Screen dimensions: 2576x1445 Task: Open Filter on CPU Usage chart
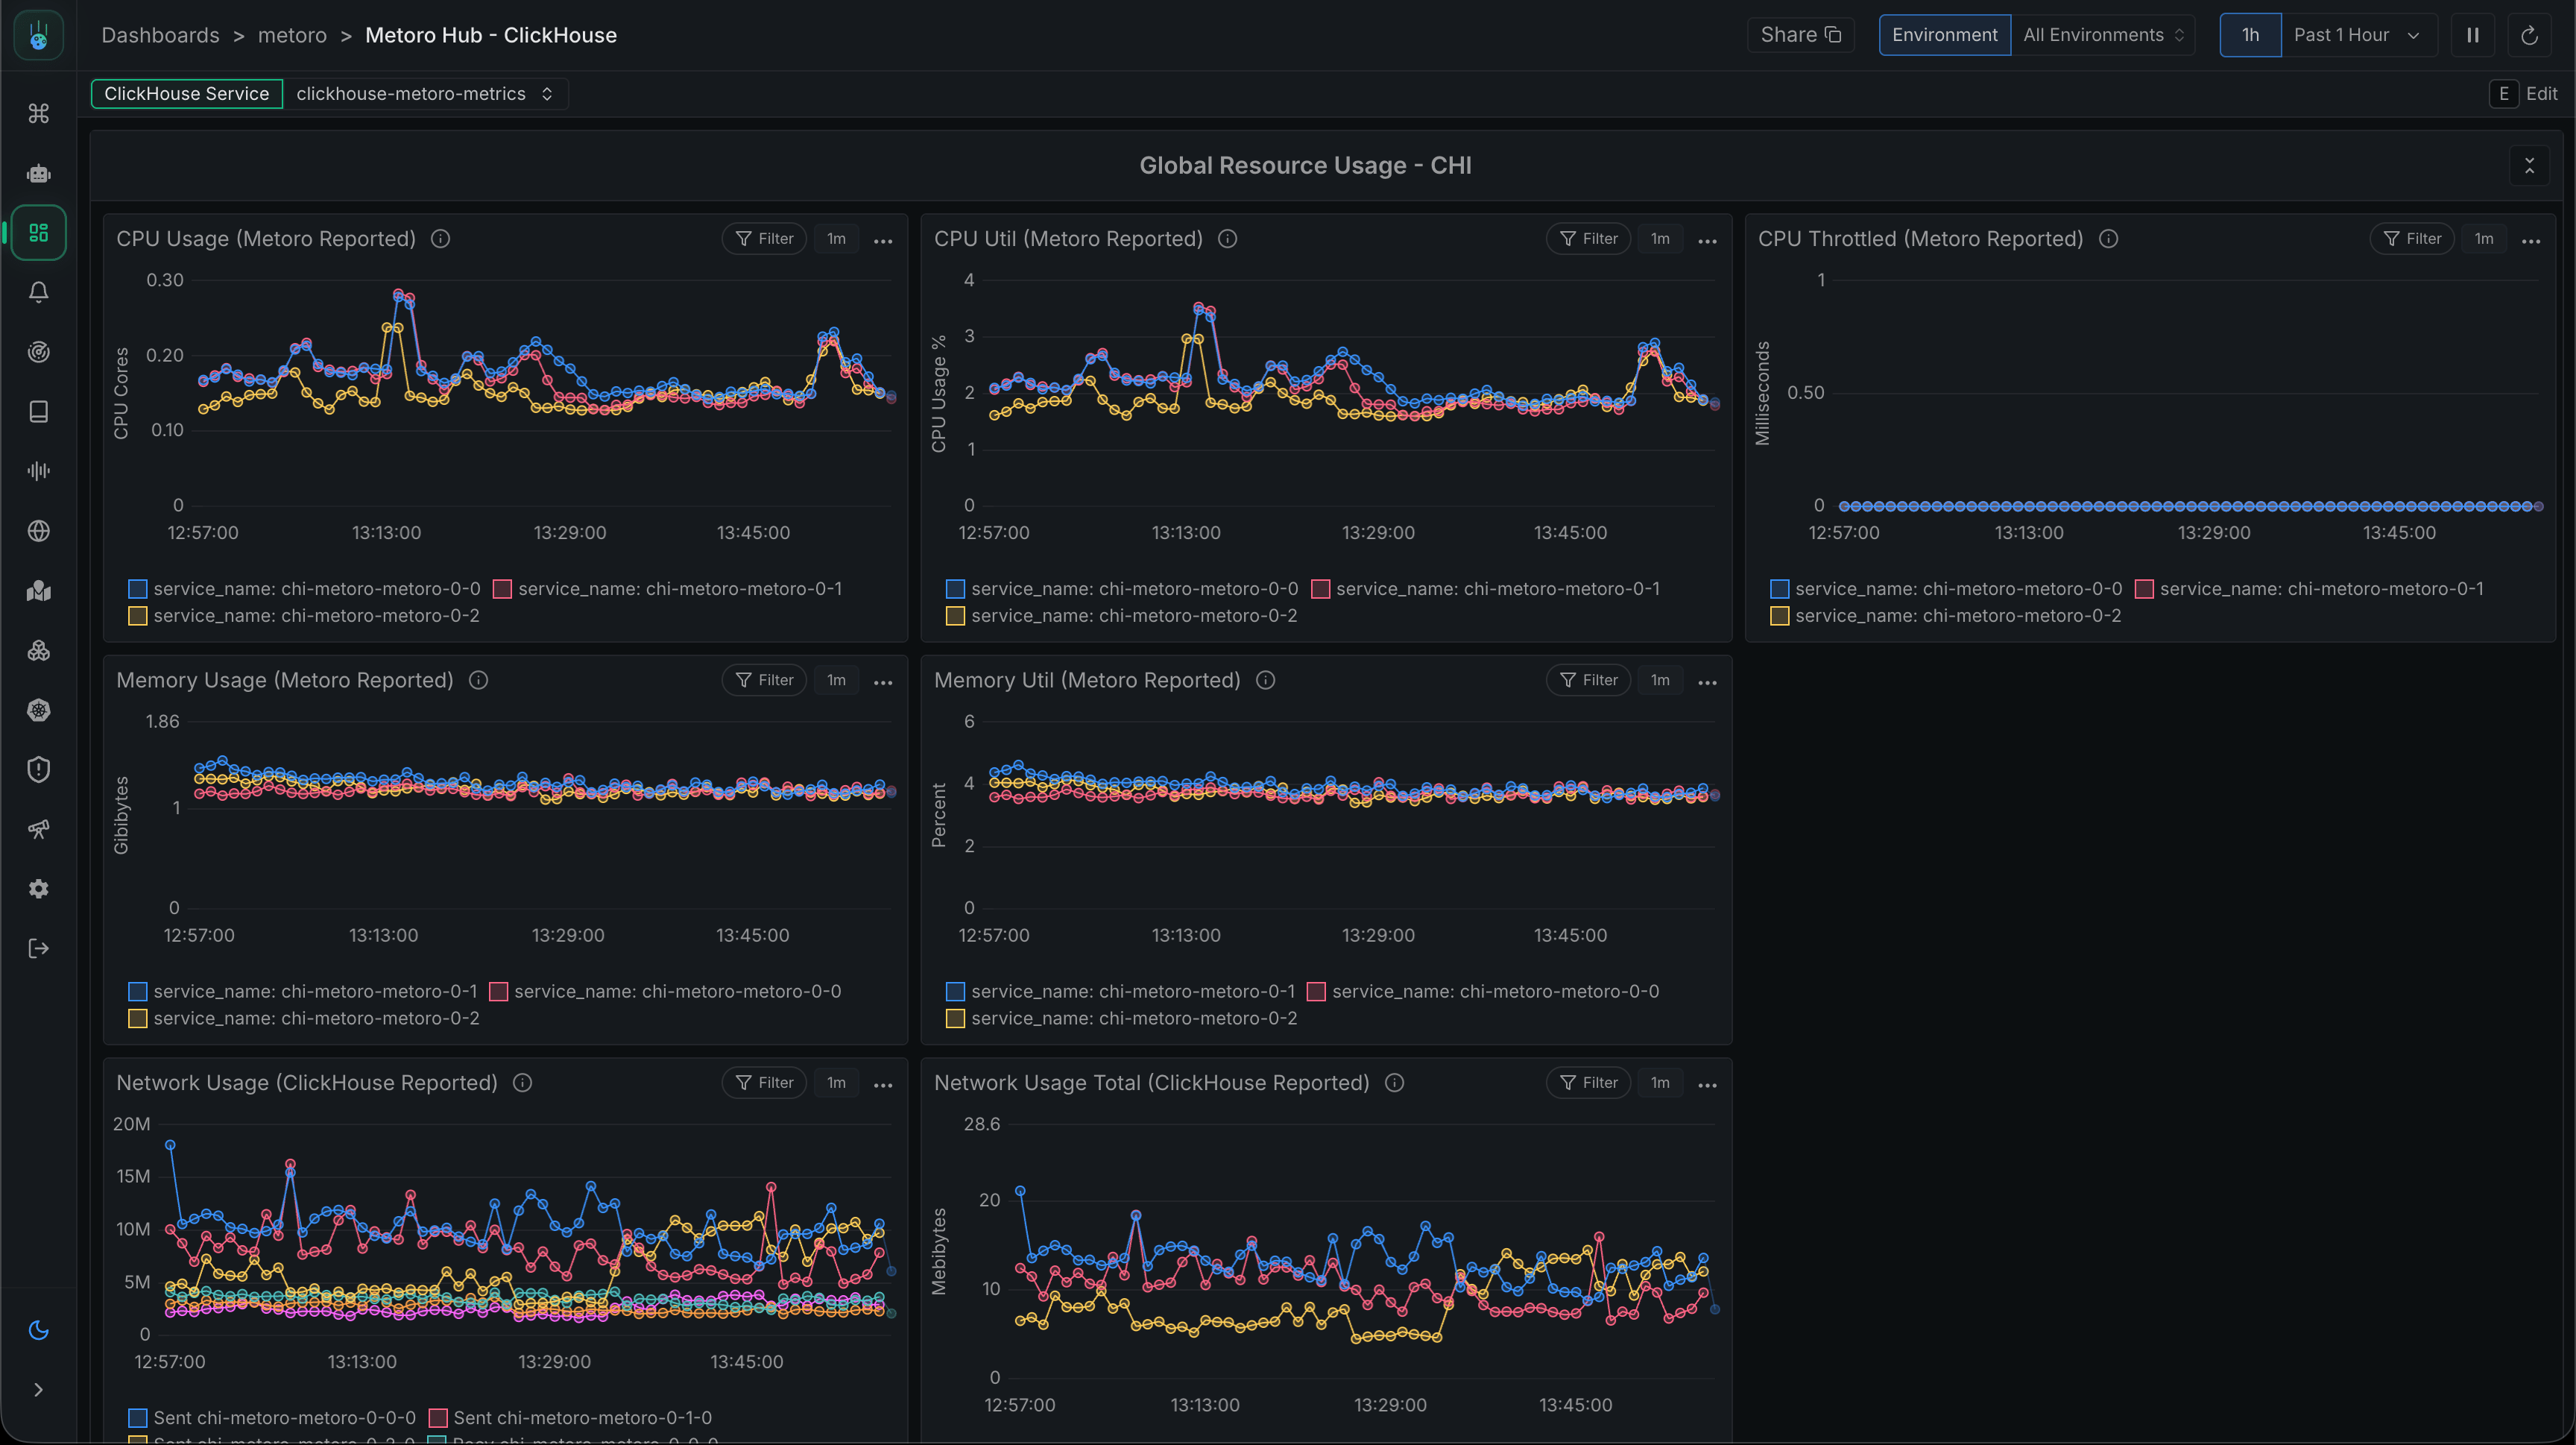(x=764, y=239)
